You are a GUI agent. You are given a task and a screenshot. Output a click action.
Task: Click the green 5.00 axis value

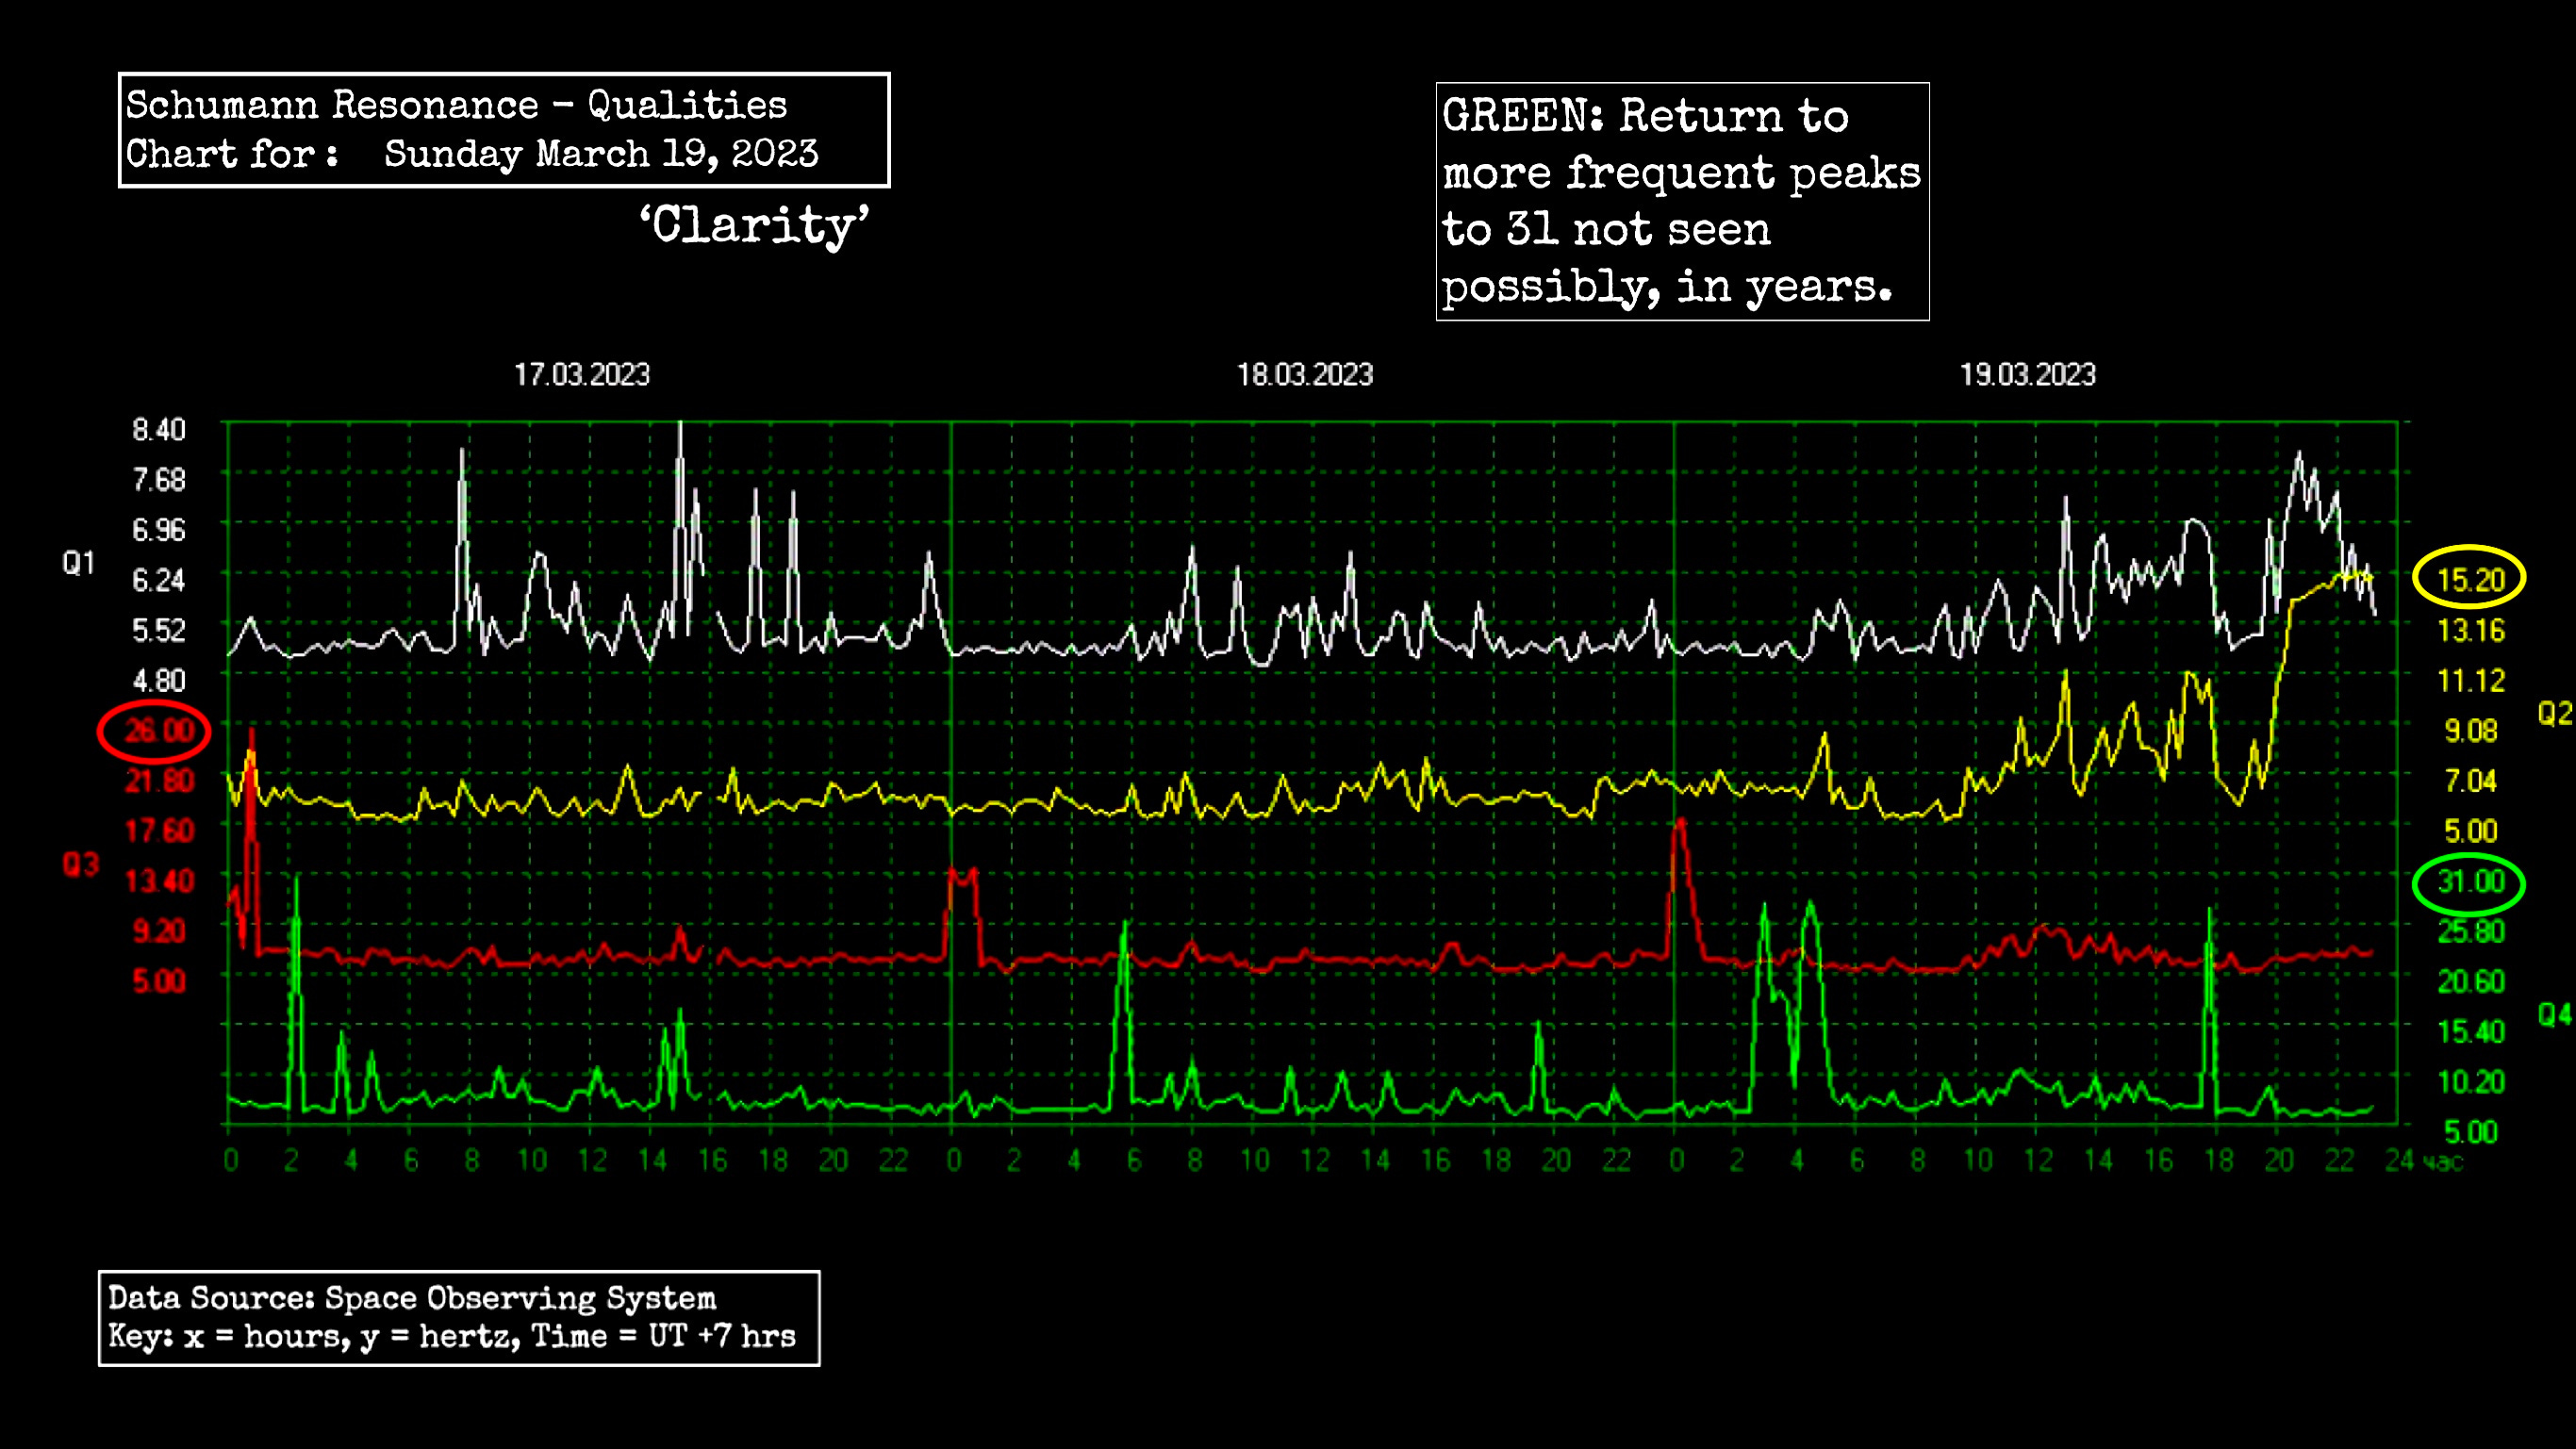pos(2471,1132)
